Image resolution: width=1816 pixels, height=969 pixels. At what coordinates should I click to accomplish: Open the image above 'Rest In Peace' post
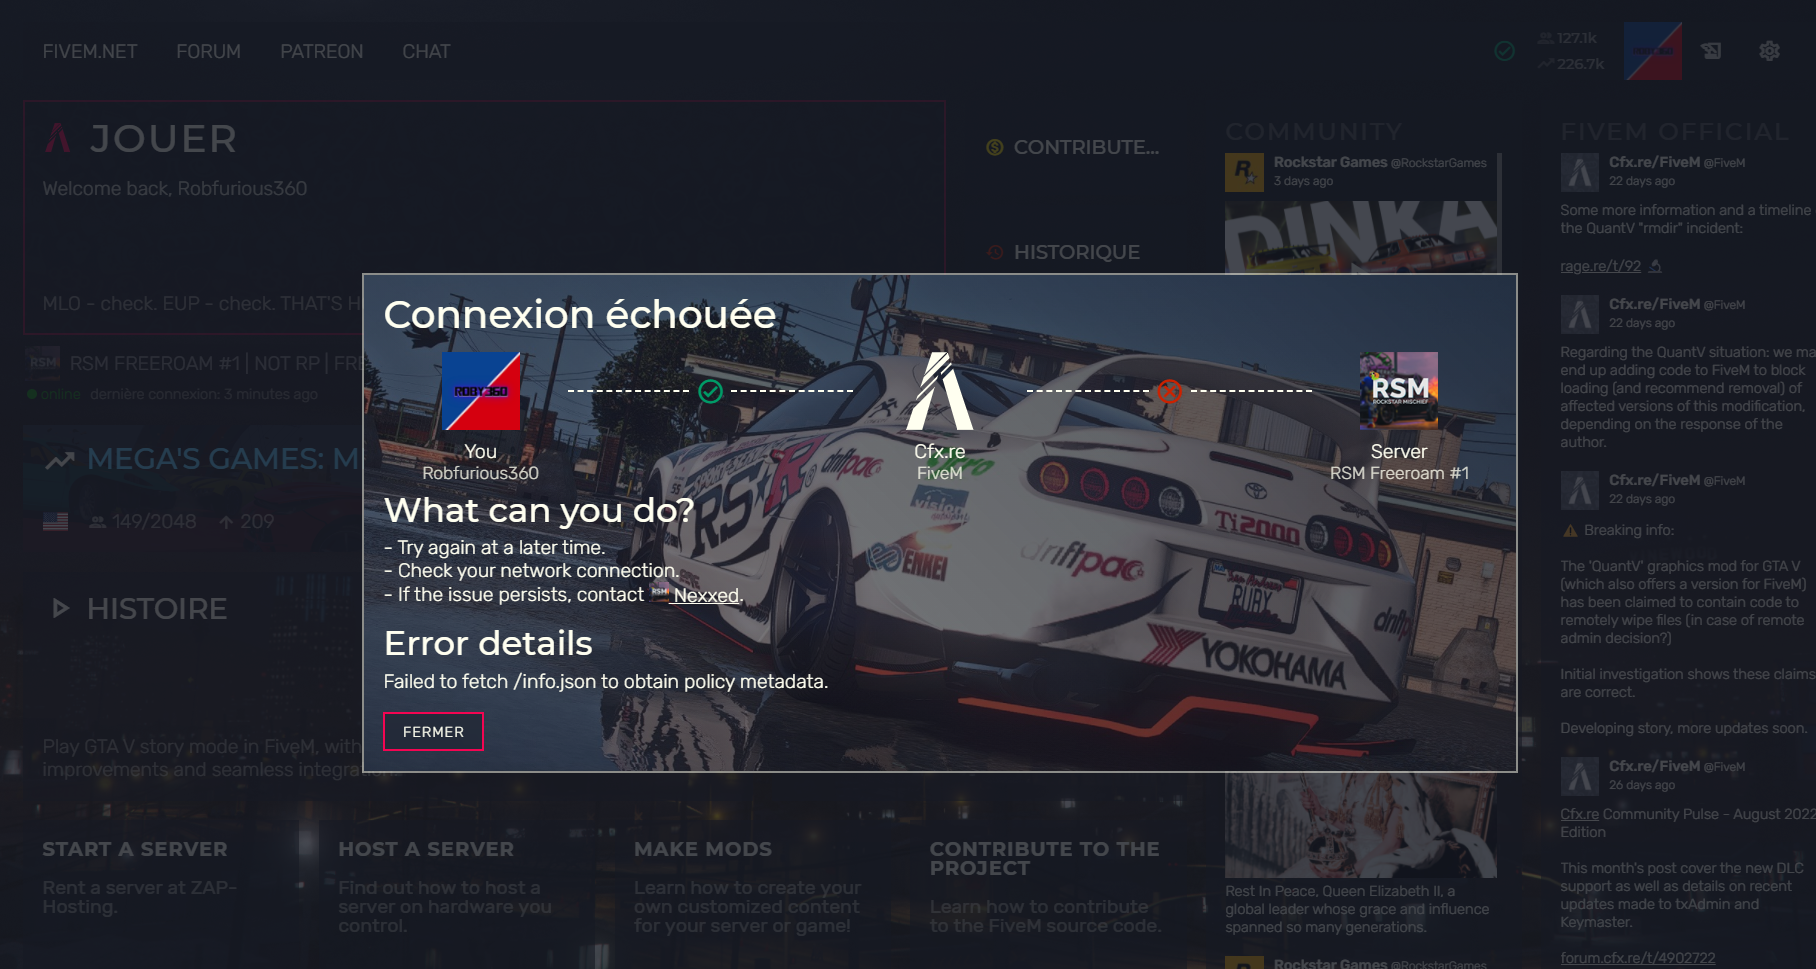[1361, 825]
